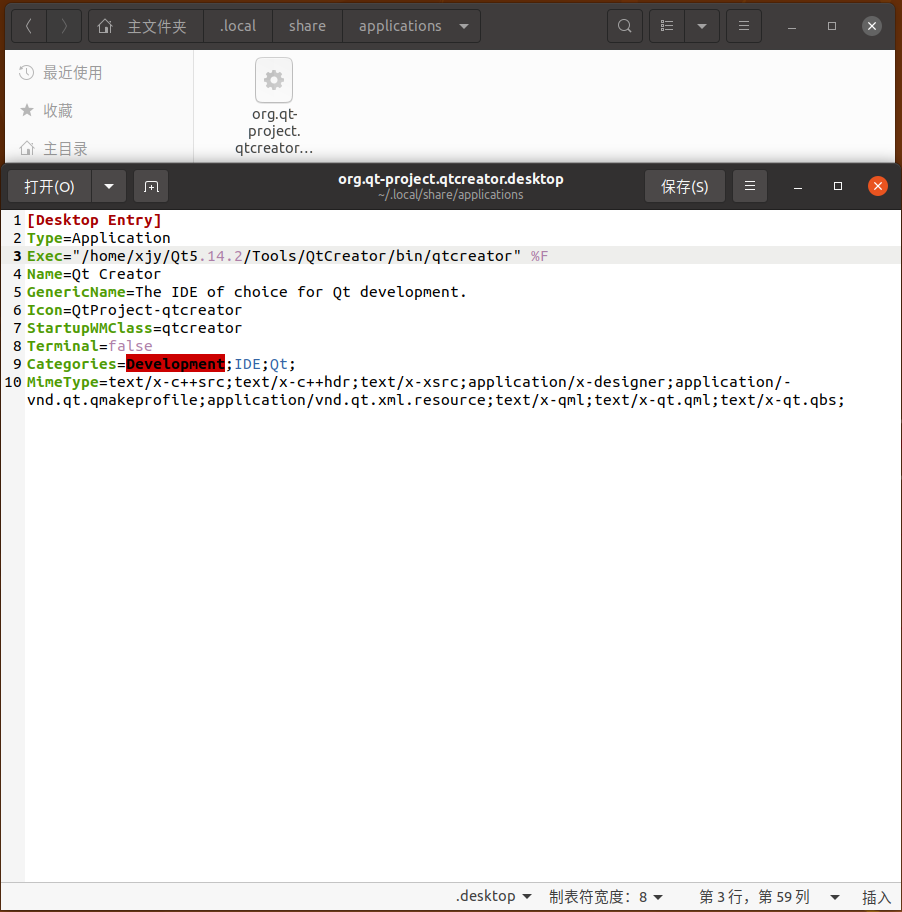Open the gedit hamburger menu
The height and width of the screenshot is (912, 902).
(x=750, y=186)
